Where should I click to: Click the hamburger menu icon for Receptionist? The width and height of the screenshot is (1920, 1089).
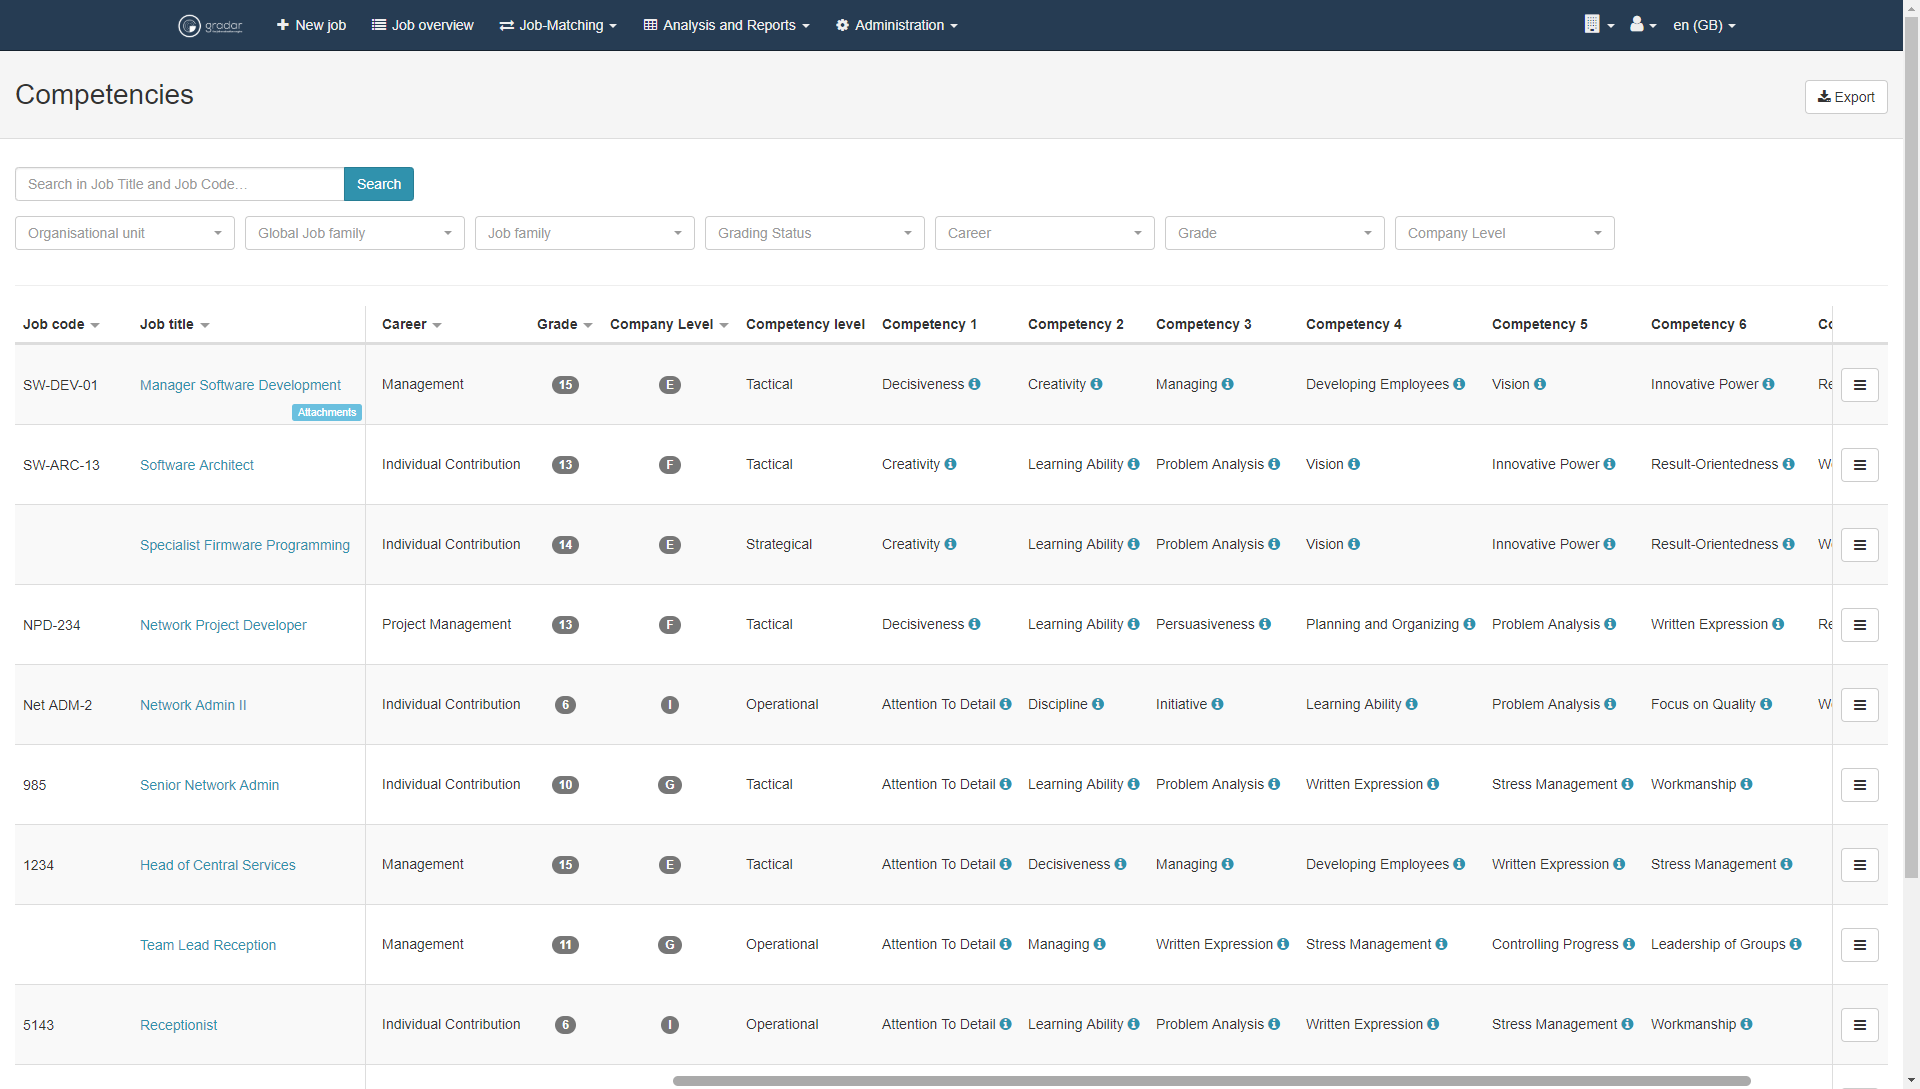point(1859,1024)
